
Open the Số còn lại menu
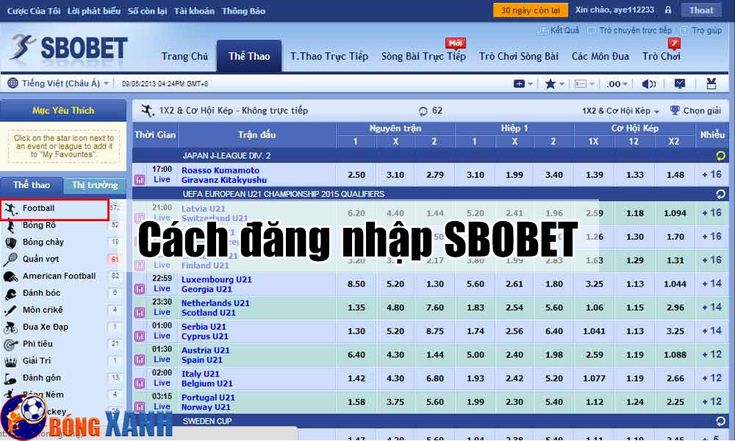[x=147, y=11]
